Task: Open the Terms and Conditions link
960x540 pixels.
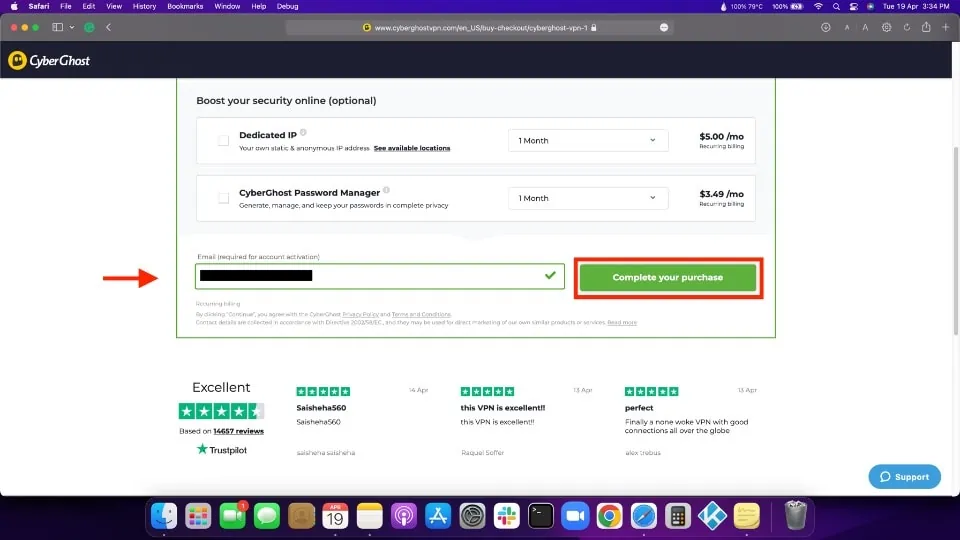Action: coord(421,314)
